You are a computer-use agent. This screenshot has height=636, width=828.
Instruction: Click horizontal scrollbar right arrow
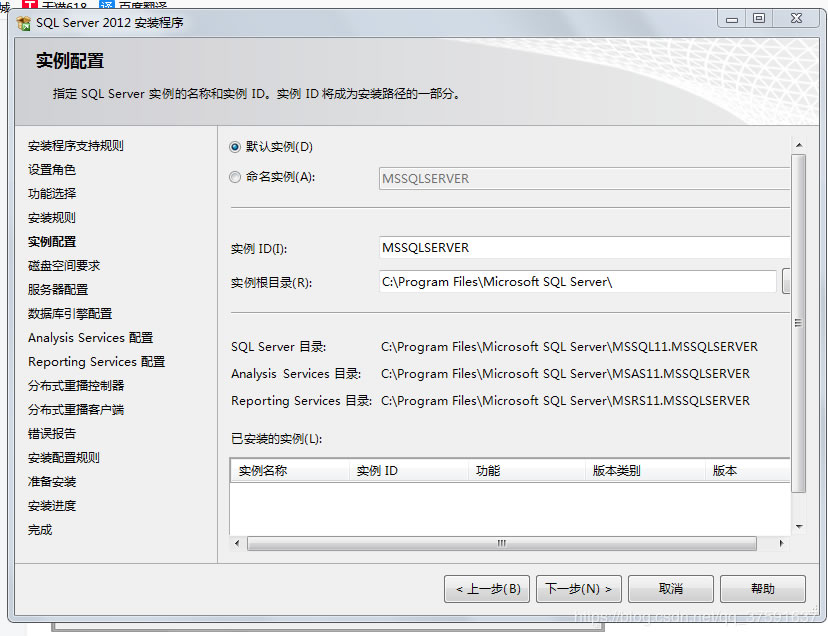pyautogui.click(x=783, y=544)
